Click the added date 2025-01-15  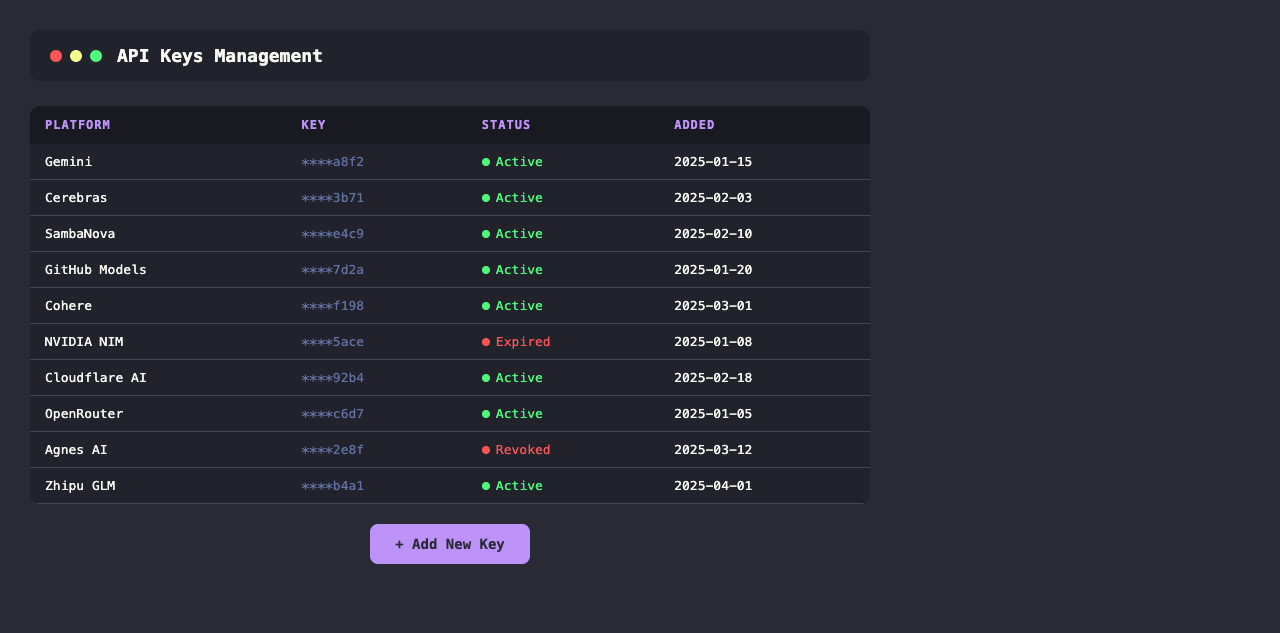pos(713,162)
